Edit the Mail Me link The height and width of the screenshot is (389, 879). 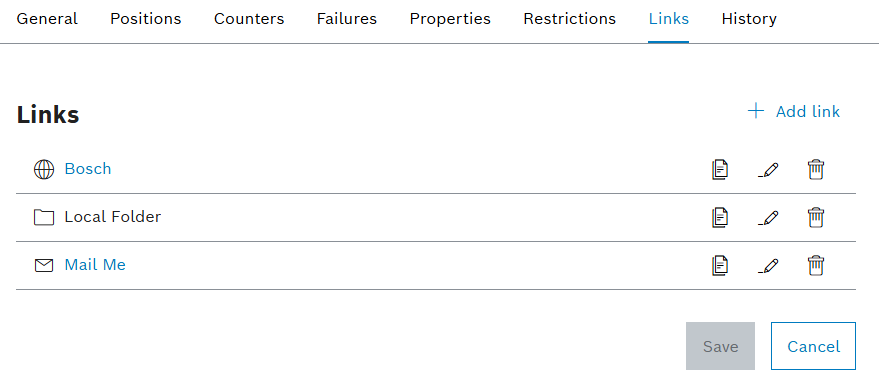coord(768,265)
